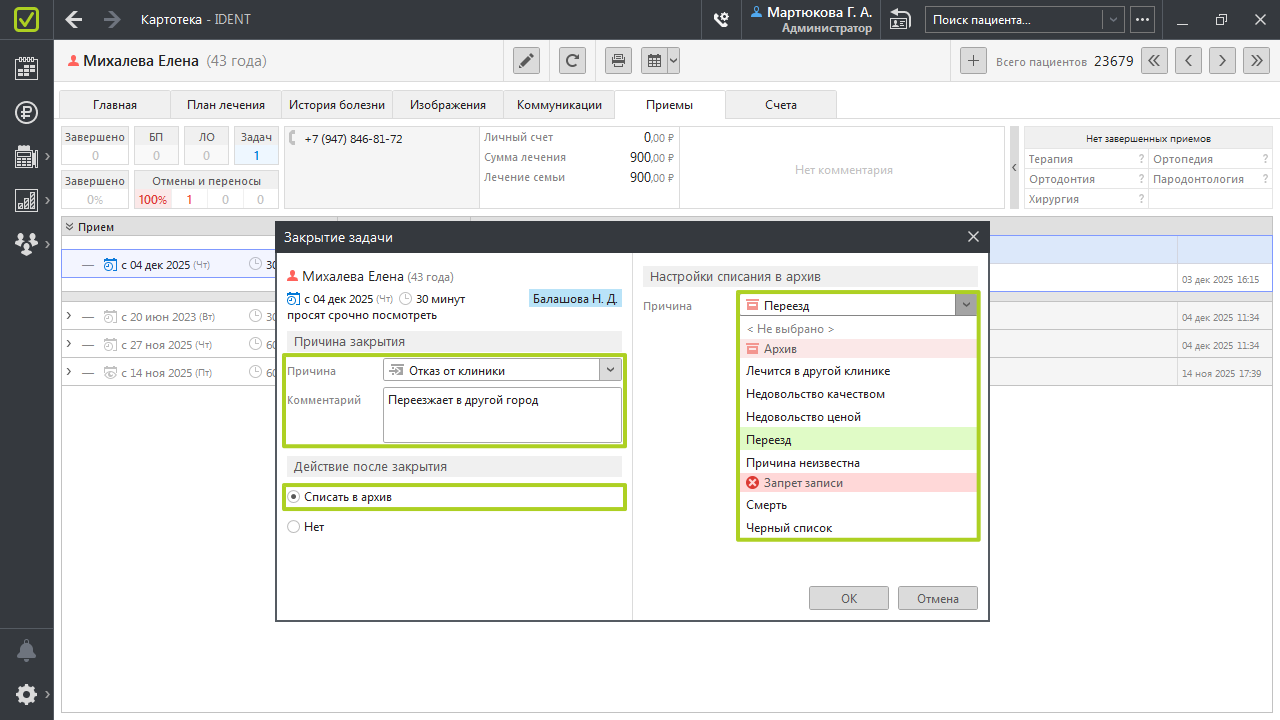Viewport: 1280px width, 720px height.
Task: Choose 'Недовольство ценой' from the list
Action: point(803,417)
